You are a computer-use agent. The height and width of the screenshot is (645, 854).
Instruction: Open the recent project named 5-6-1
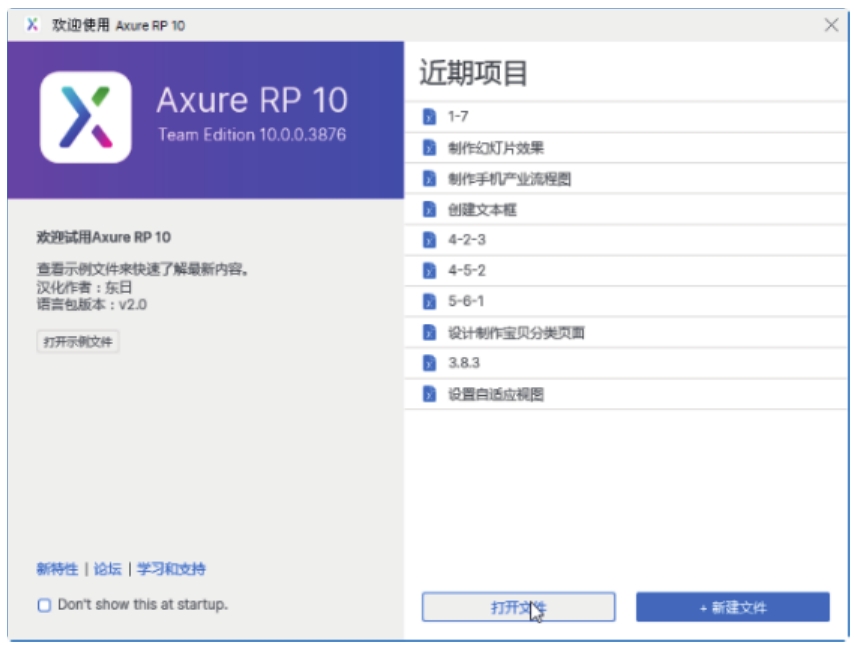tap(467, 301)
